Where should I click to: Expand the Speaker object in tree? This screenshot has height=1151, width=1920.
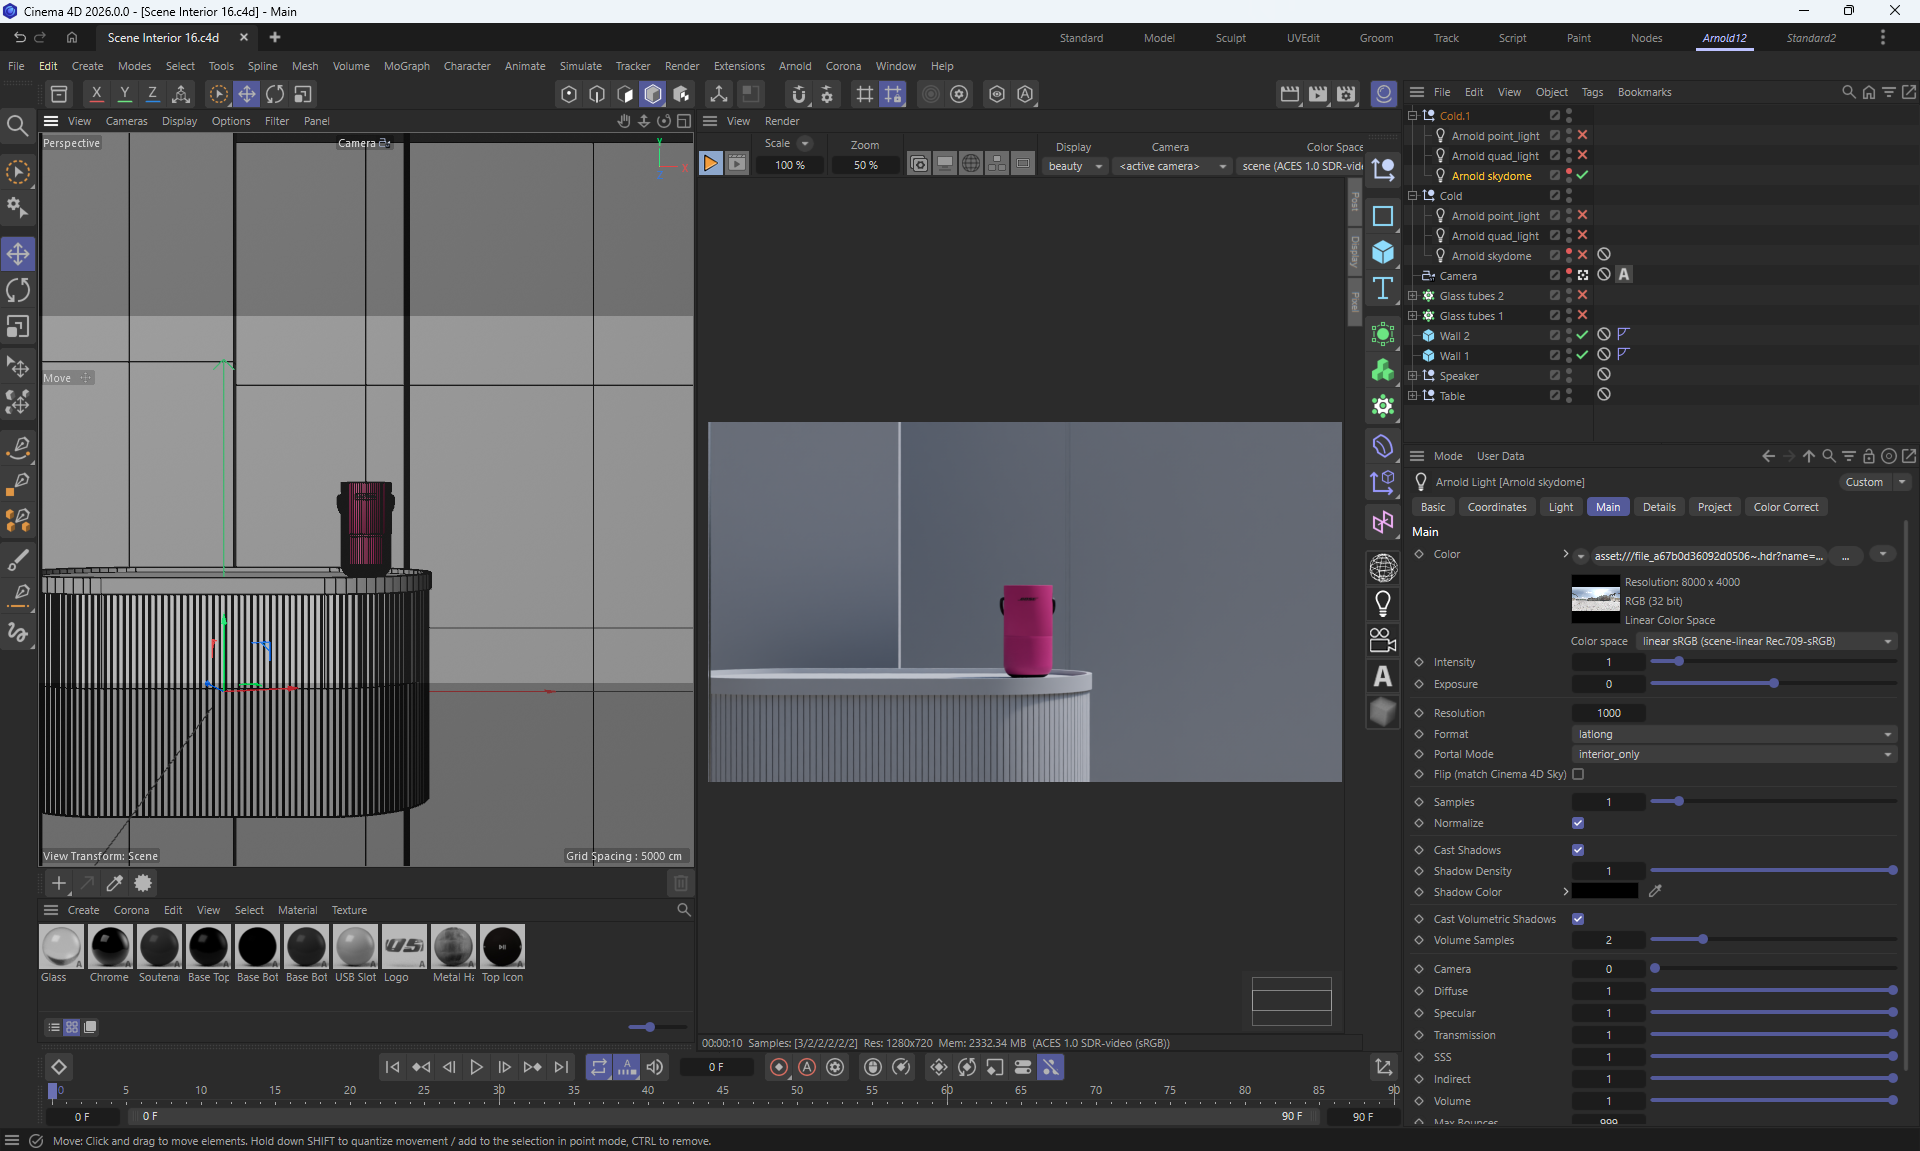pyautogui.click(x=1412, y=376)
